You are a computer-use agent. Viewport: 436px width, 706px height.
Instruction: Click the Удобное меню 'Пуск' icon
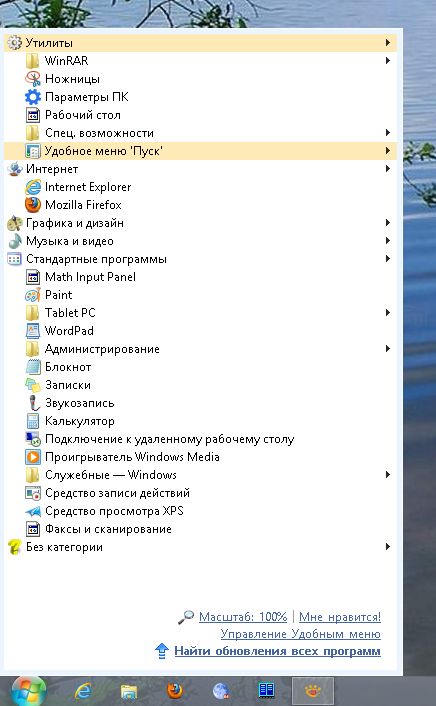(32, 151)
